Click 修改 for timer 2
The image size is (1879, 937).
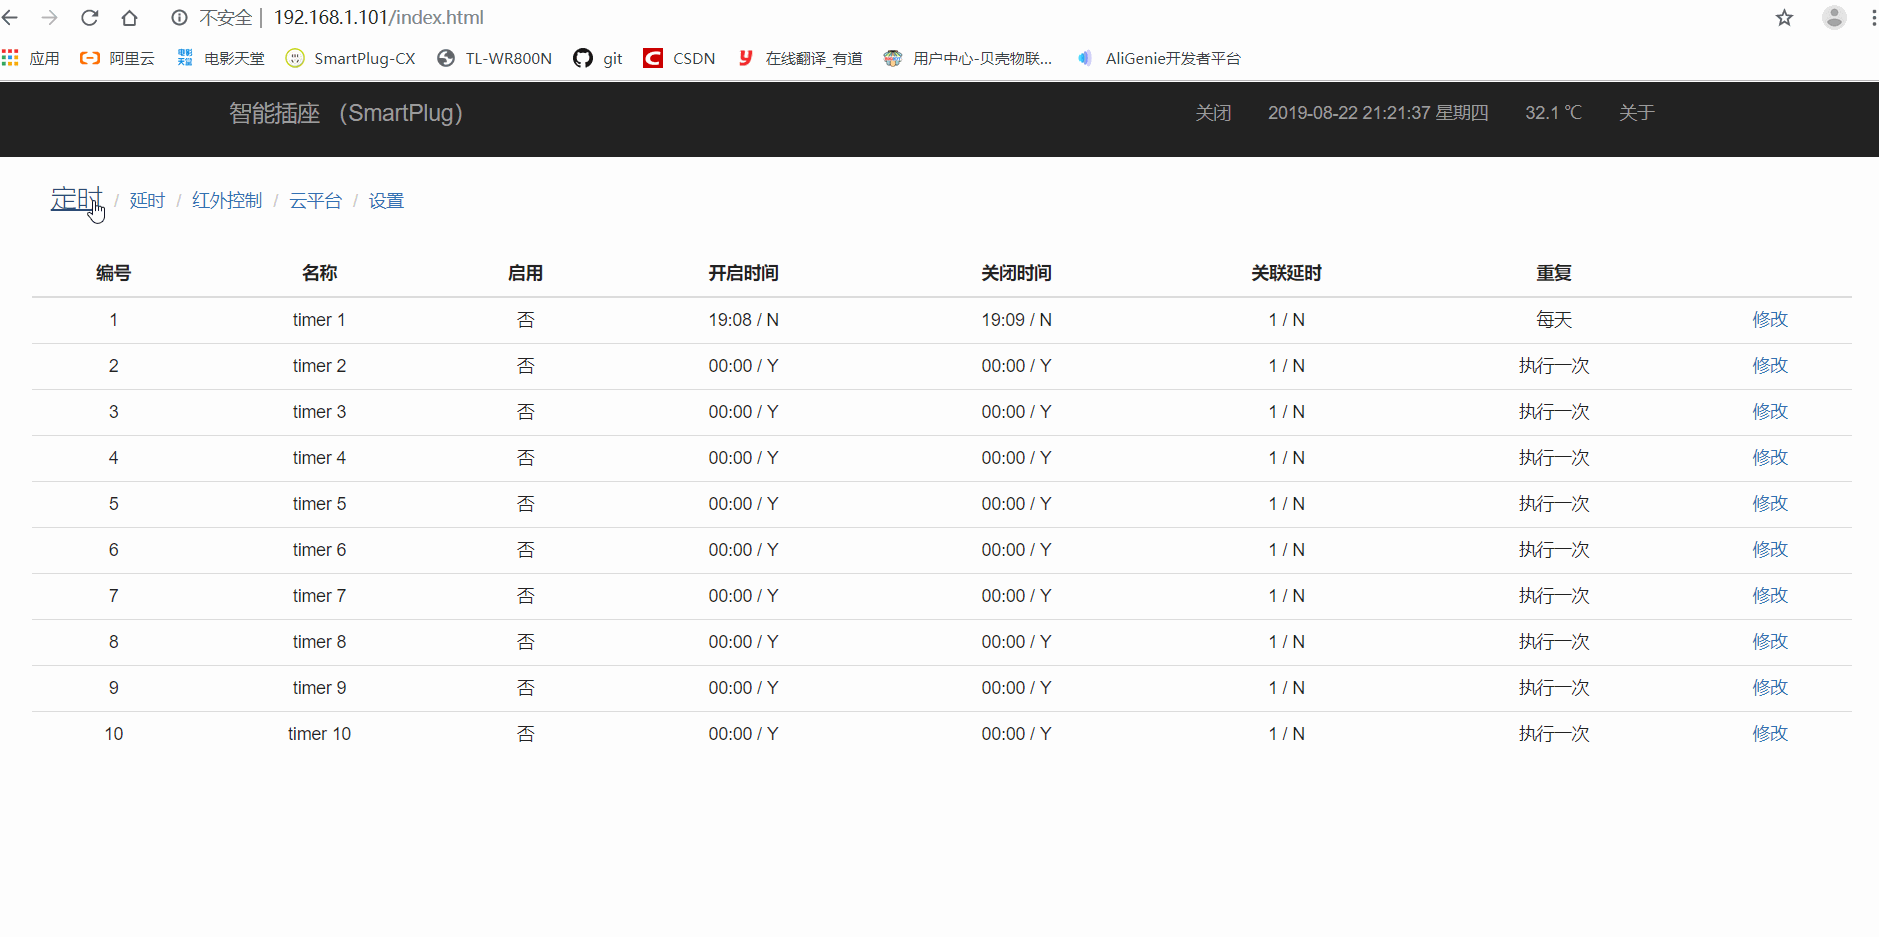click(x=1770, y=366)
